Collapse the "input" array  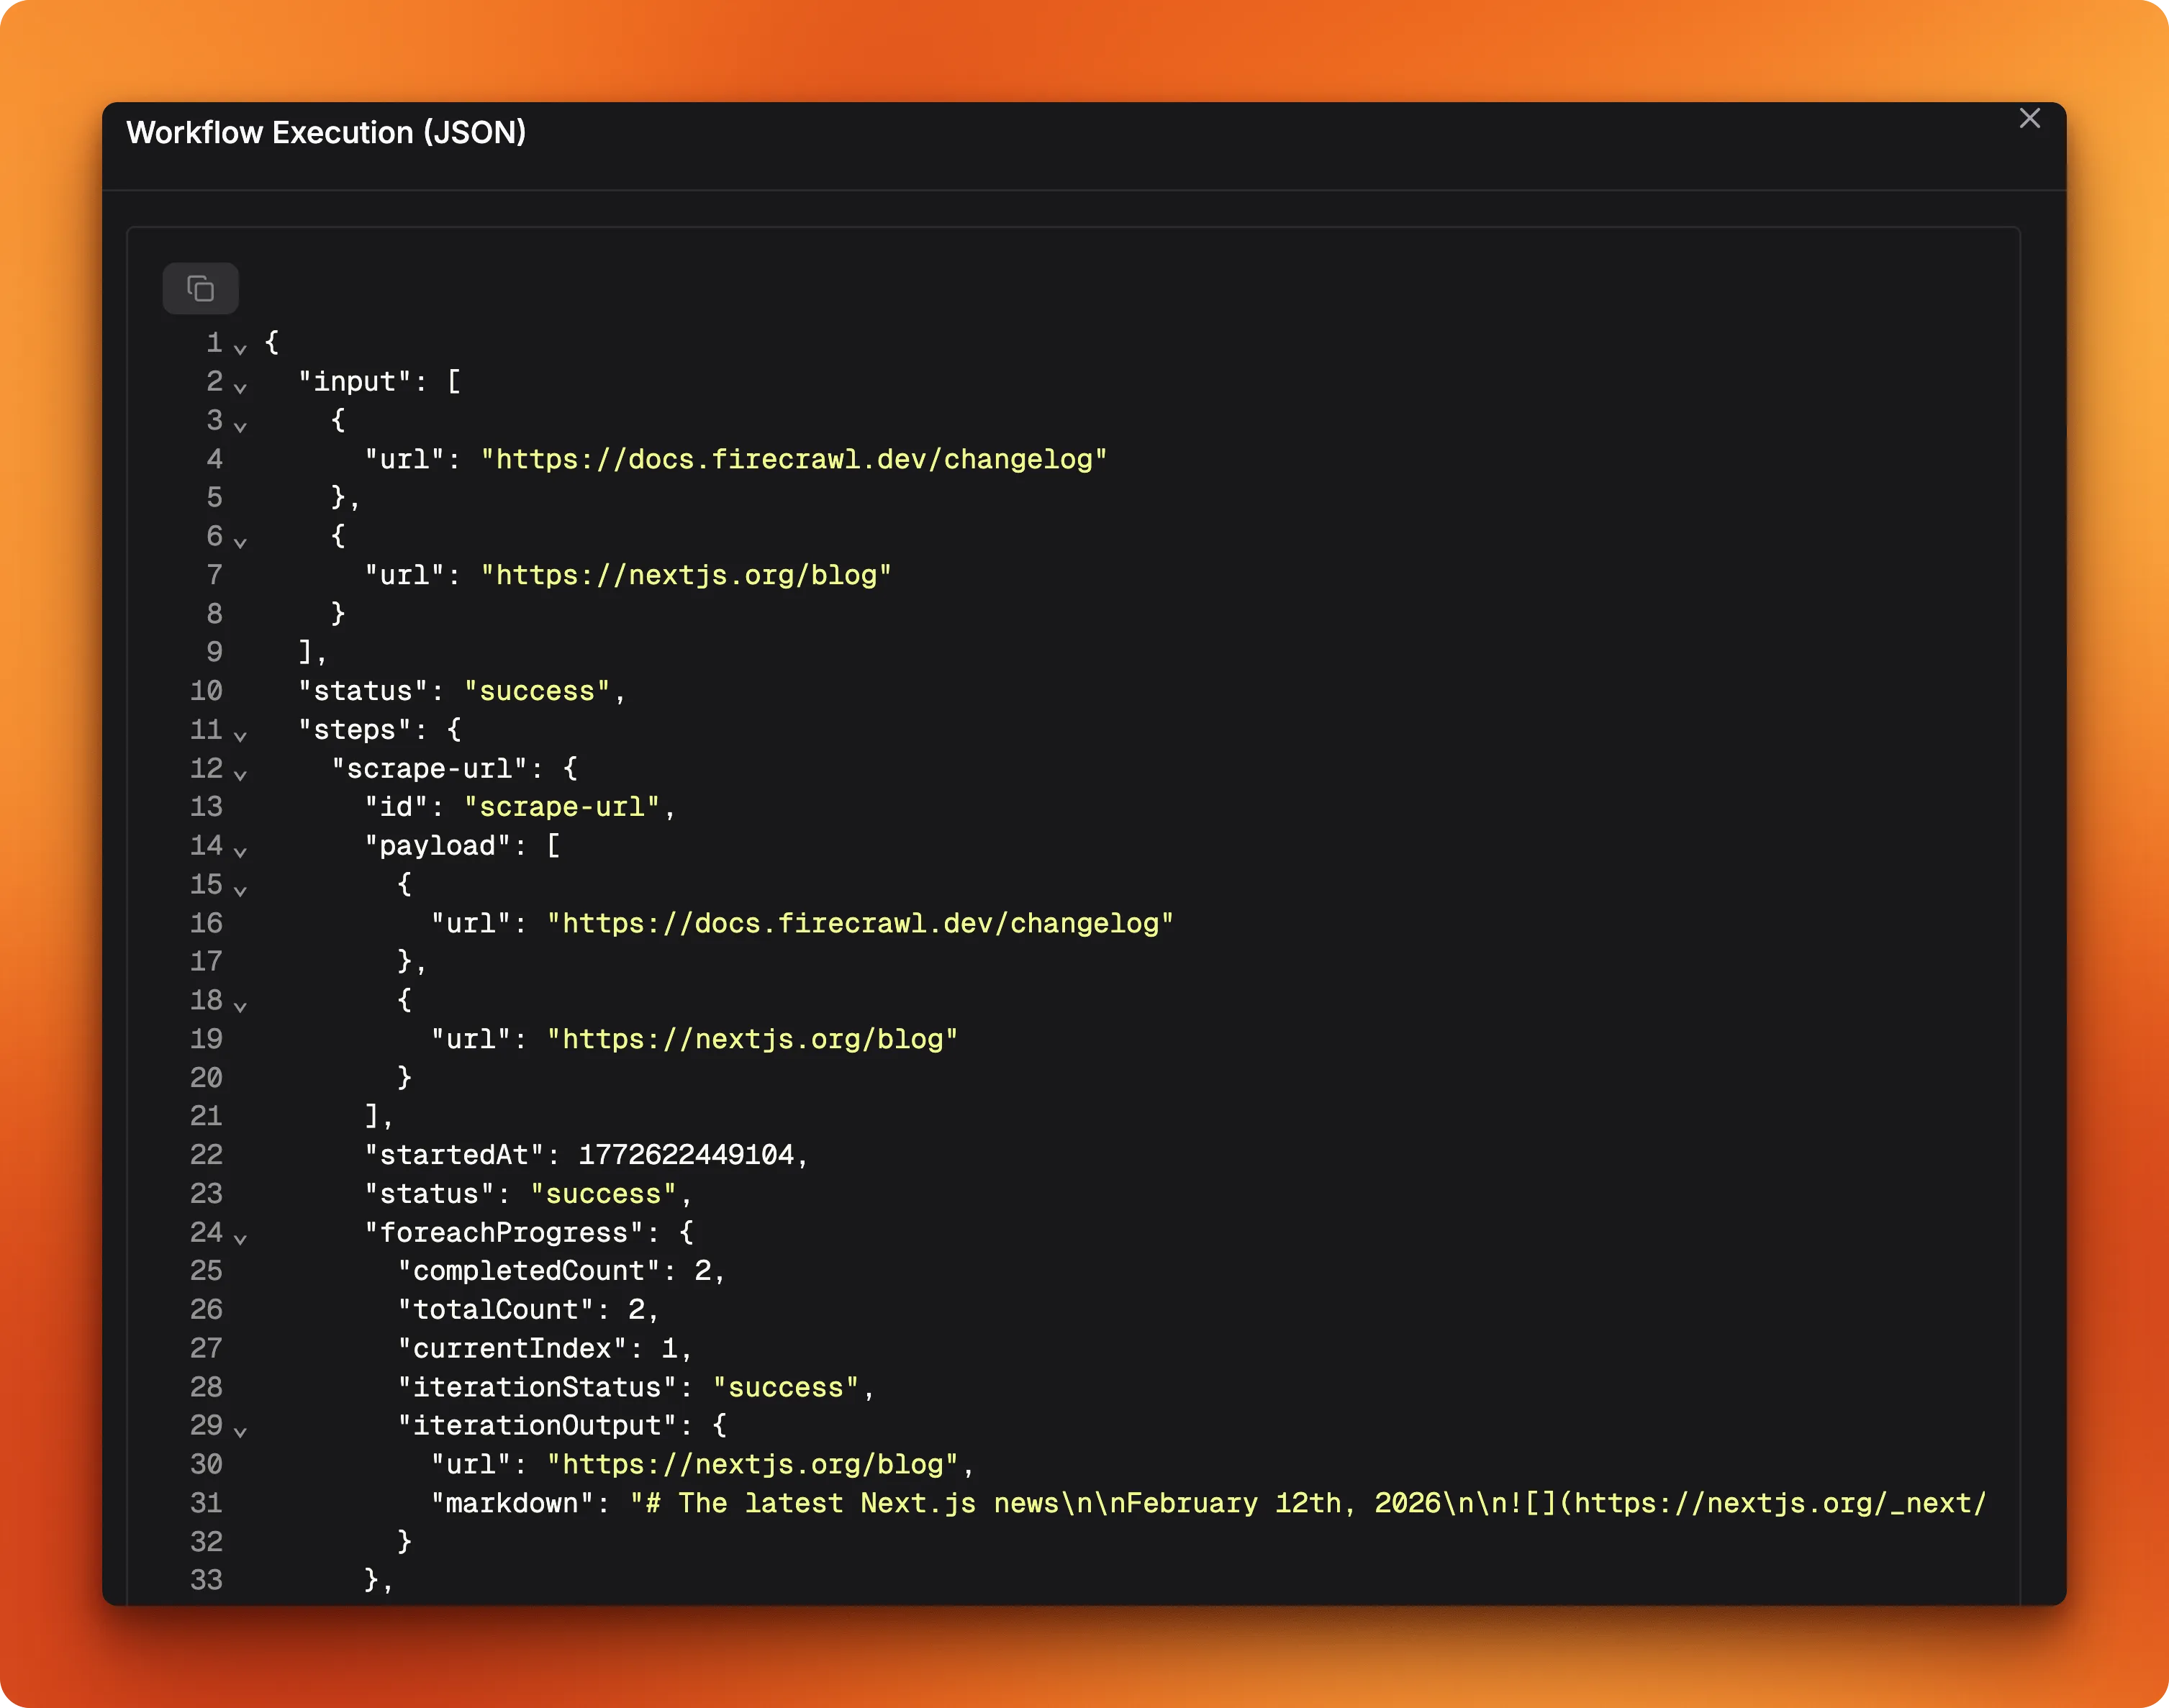click(x=240, y=388)
